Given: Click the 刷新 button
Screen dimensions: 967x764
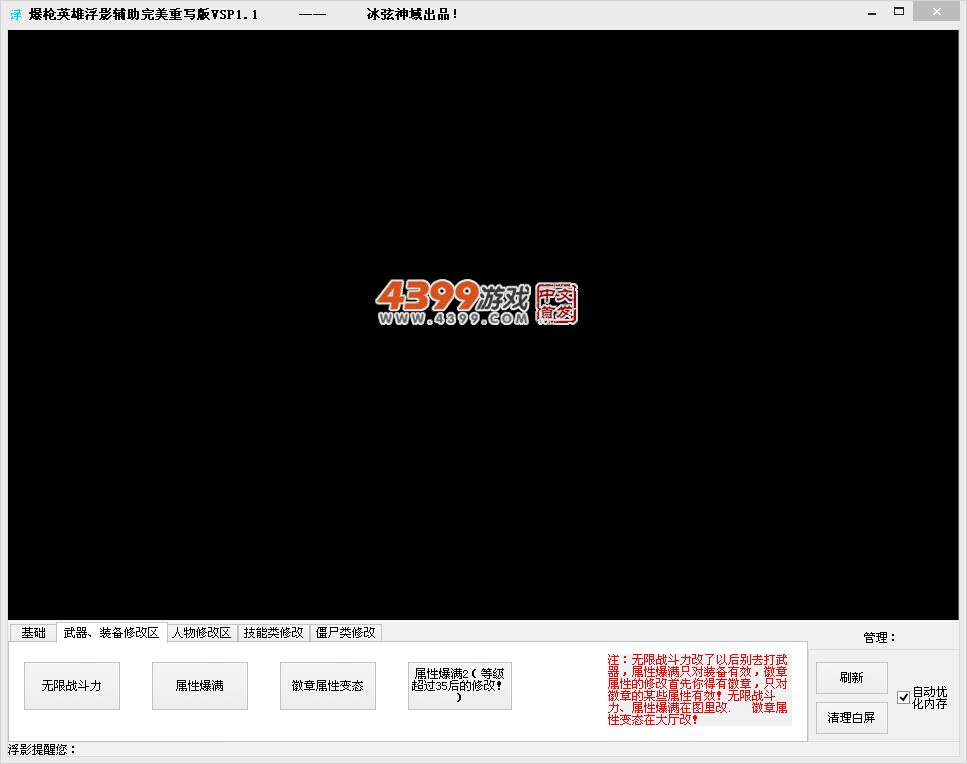Looking at the screenshot, I should (852, 678).
